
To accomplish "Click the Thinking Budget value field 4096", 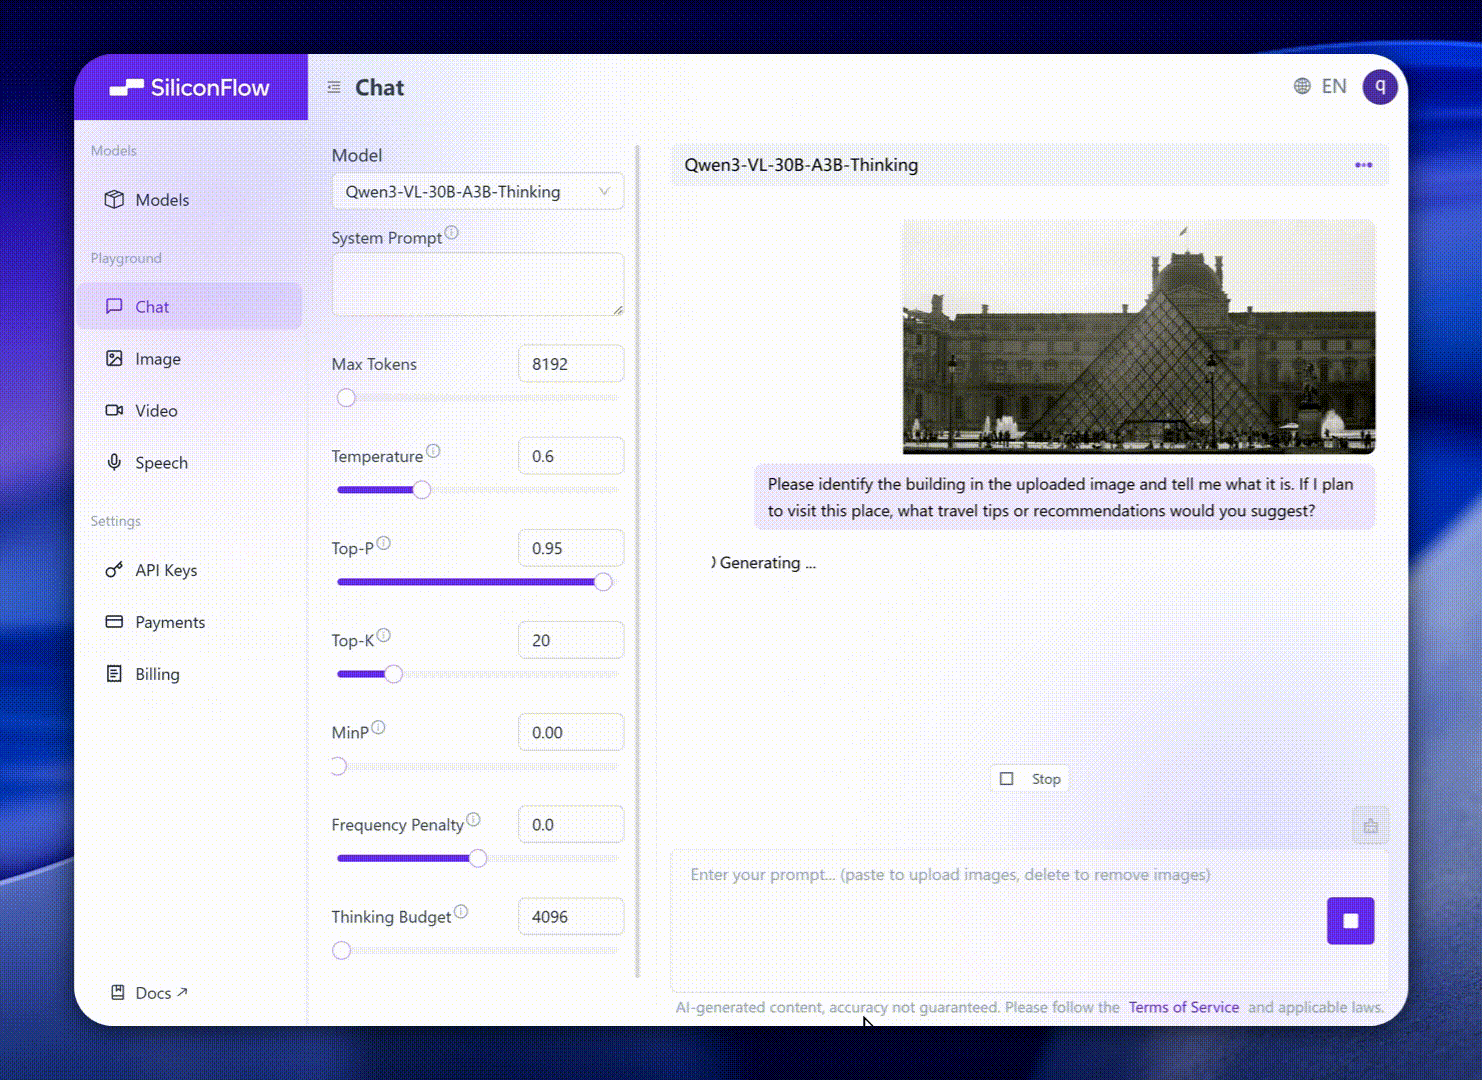I will [571, 916].
